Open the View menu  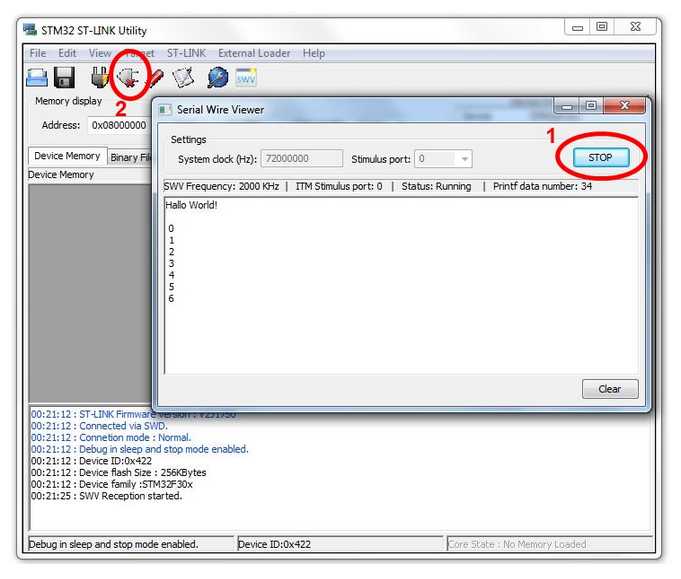tap(100, 53)
